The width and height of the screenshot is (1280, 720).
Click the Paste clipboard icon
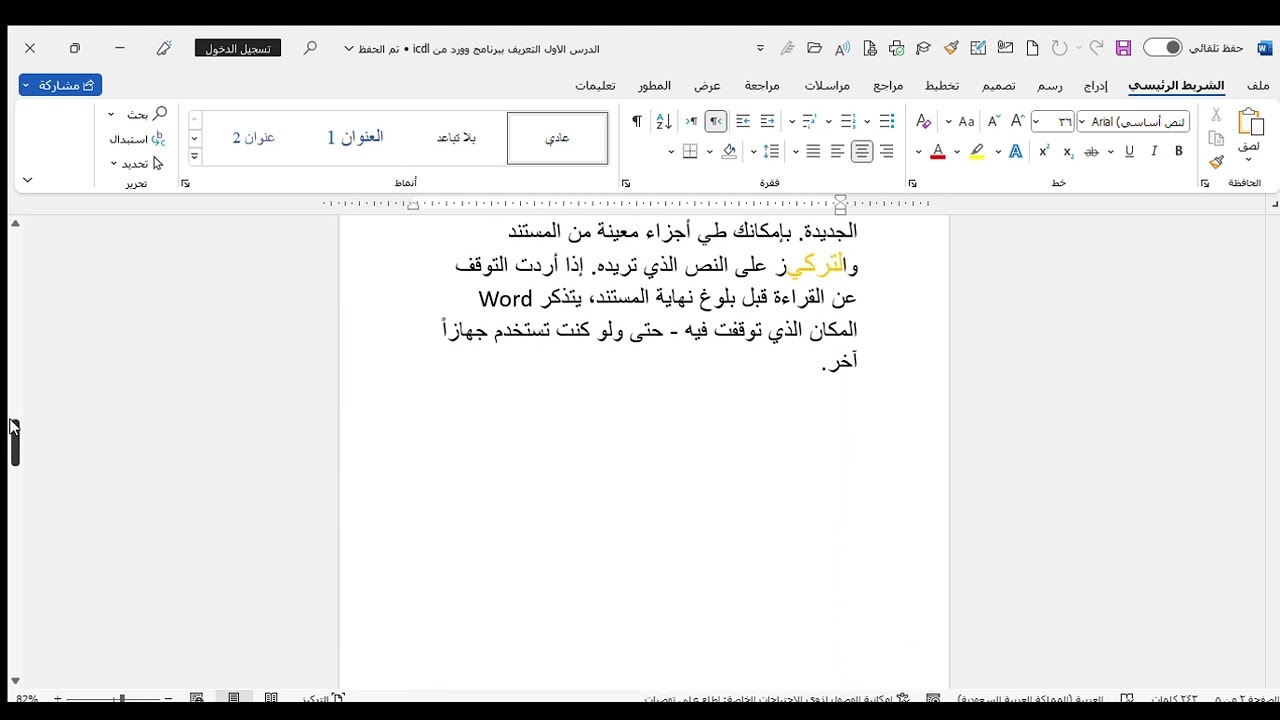point(1250,123)
